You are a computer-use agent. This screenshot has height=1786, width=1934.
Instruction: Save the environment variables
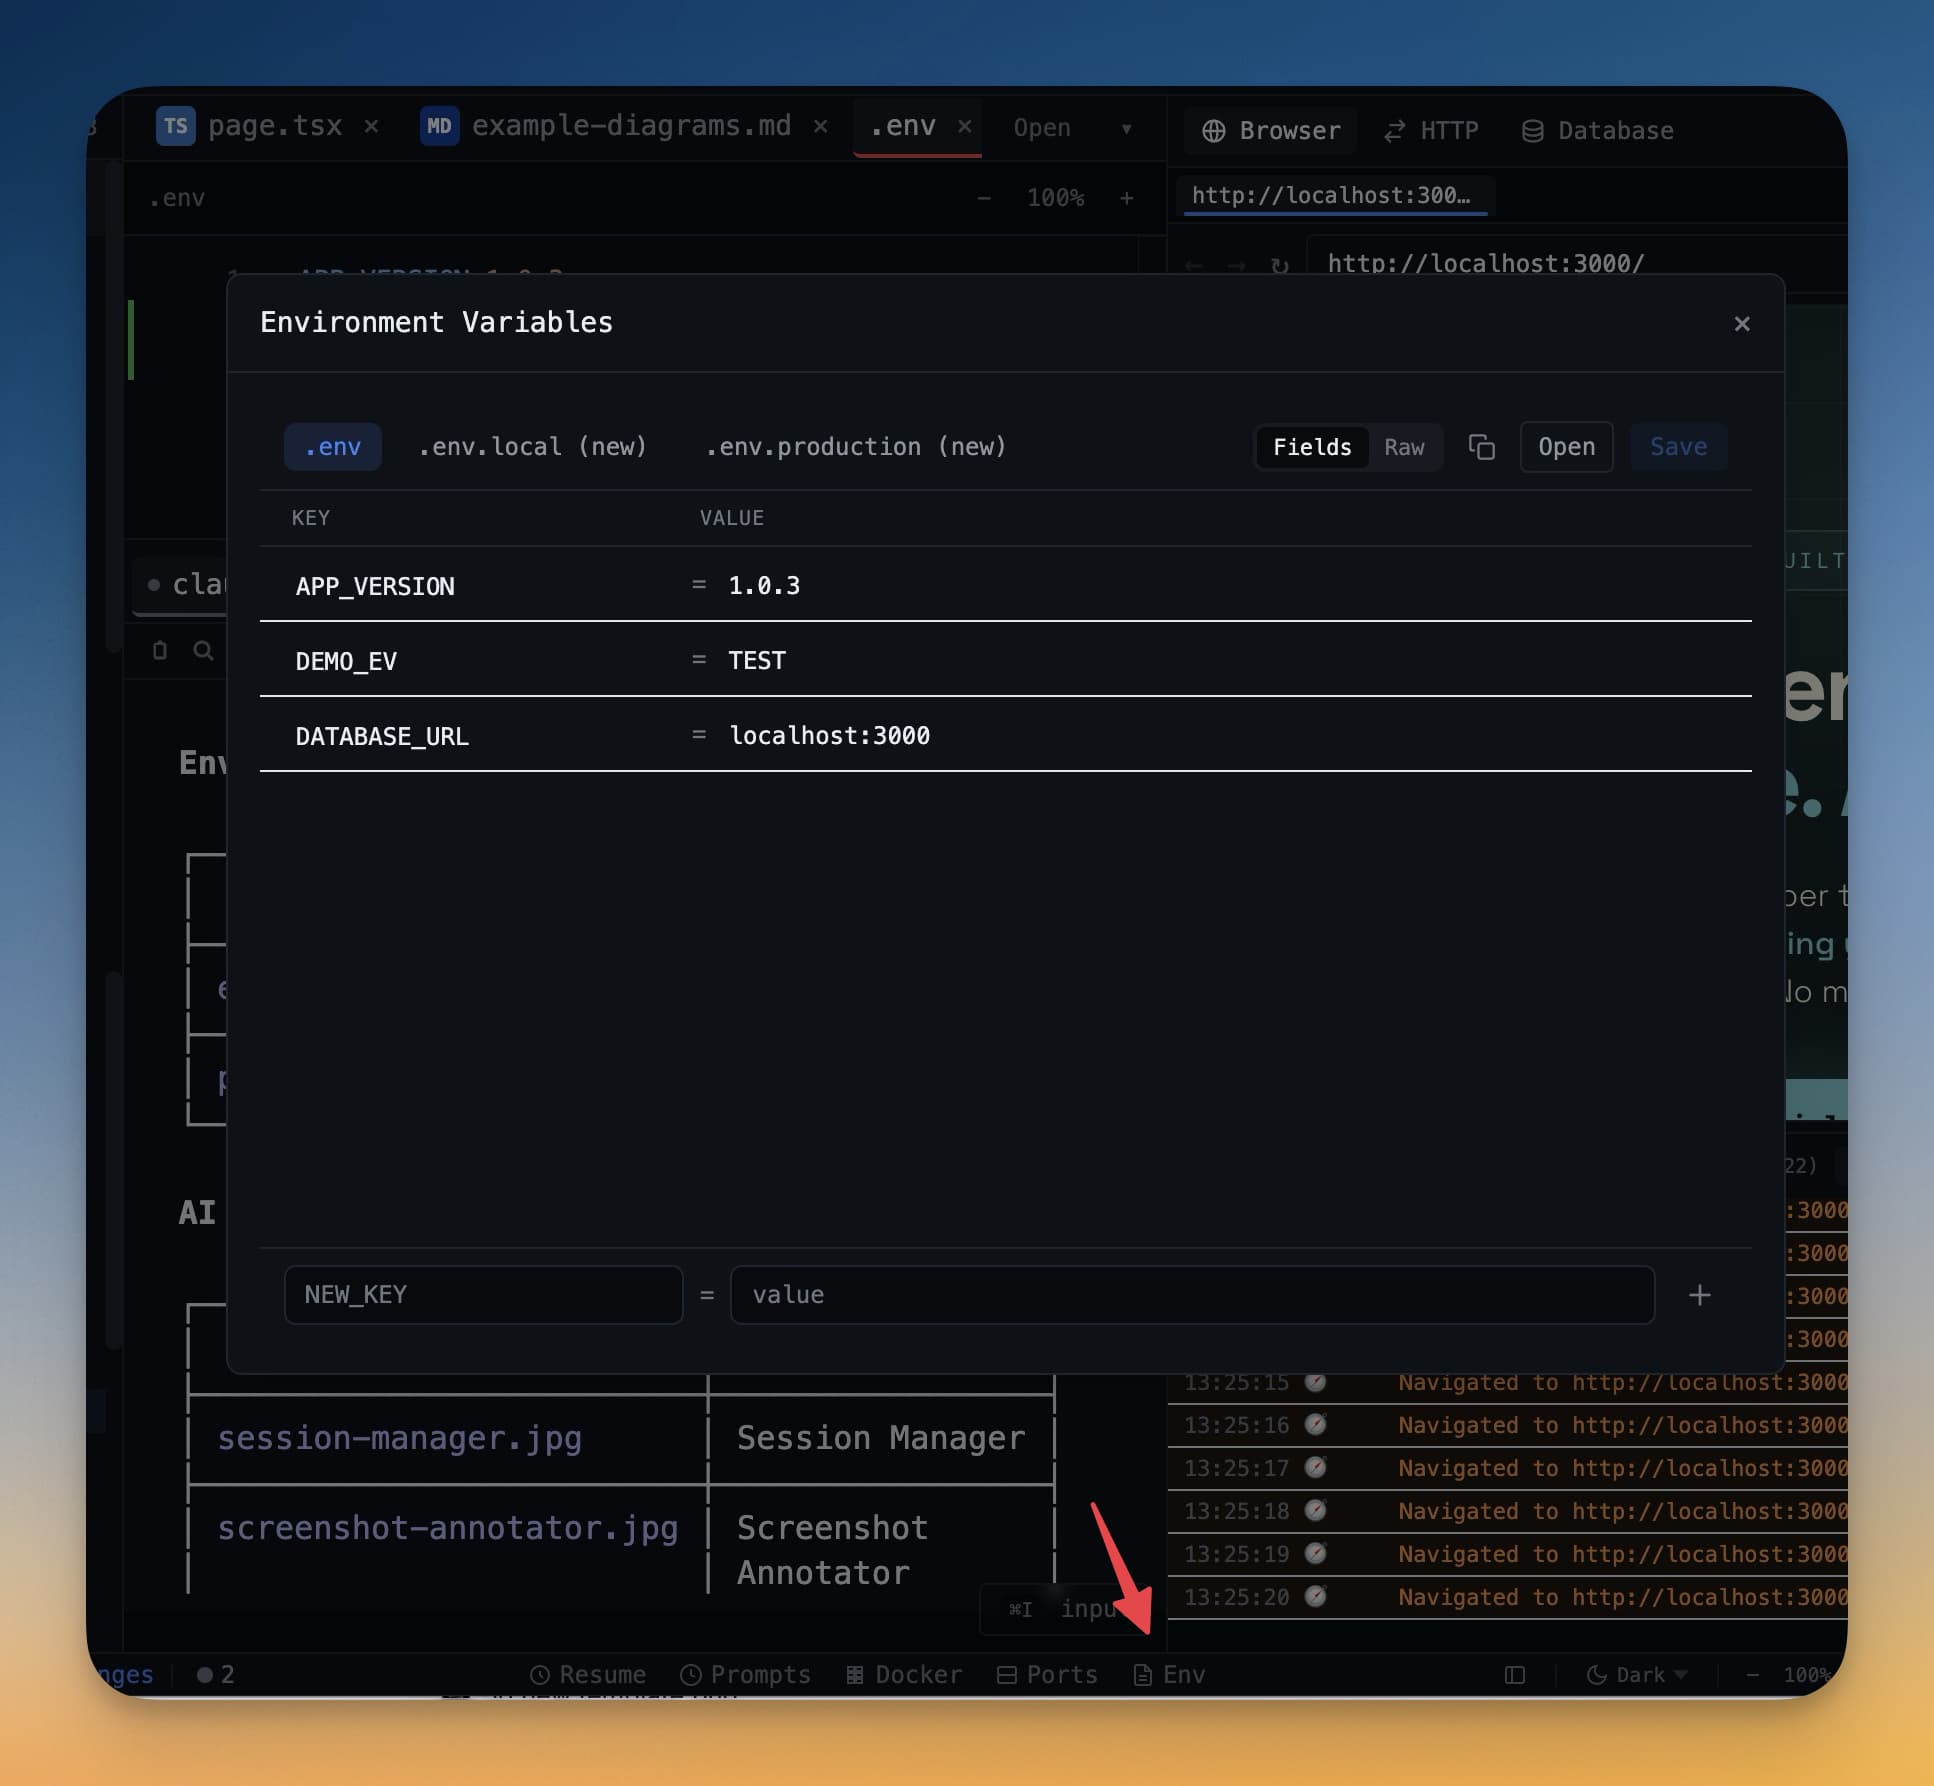coord(1678,447)
